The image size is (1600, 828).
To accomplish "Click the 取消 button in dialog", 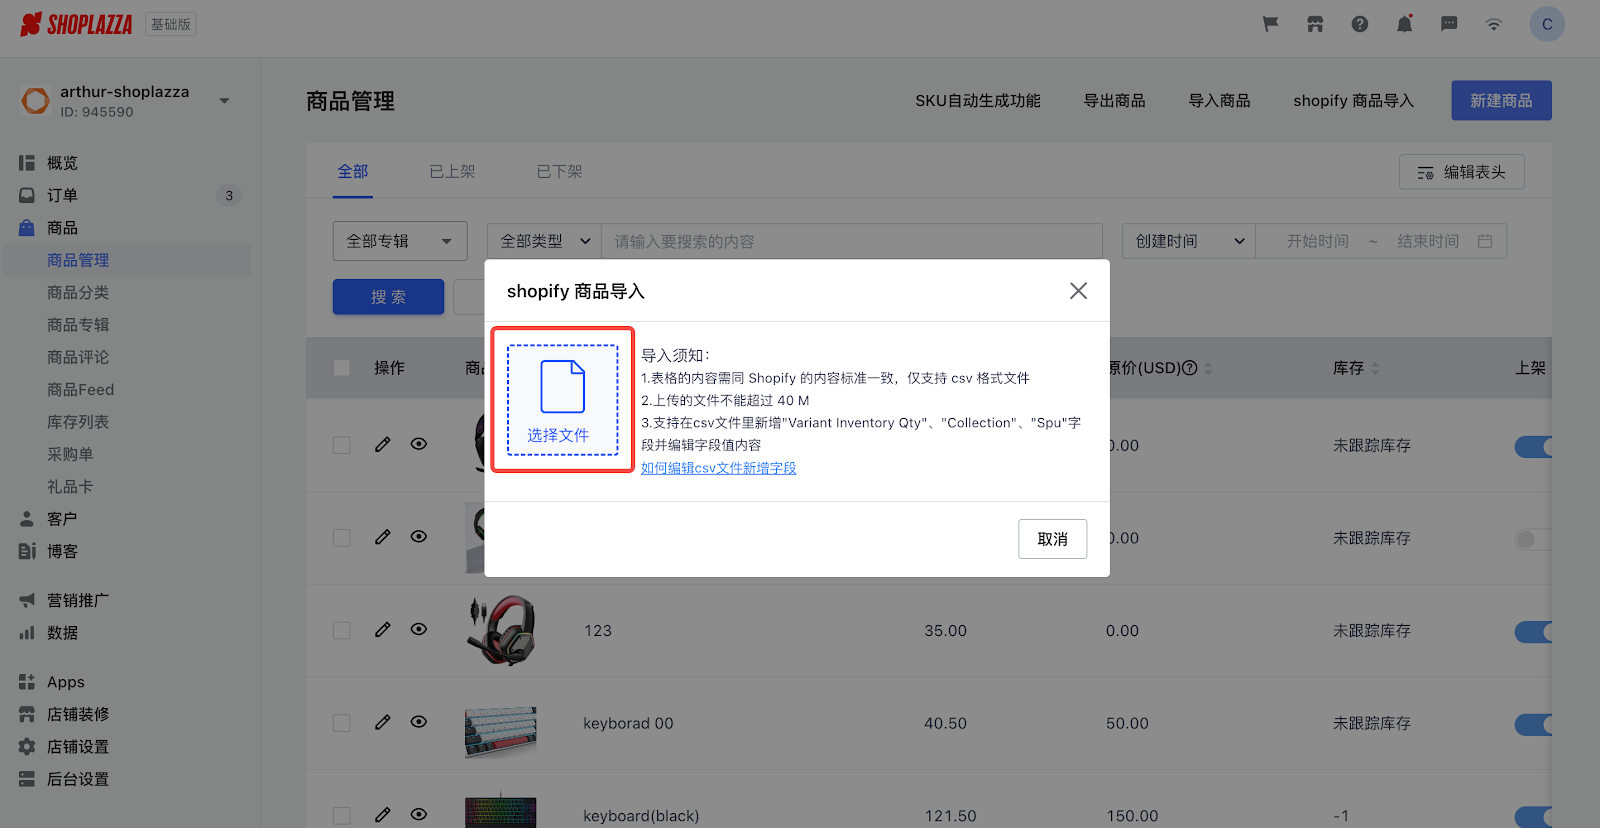I will (1052, 539).
